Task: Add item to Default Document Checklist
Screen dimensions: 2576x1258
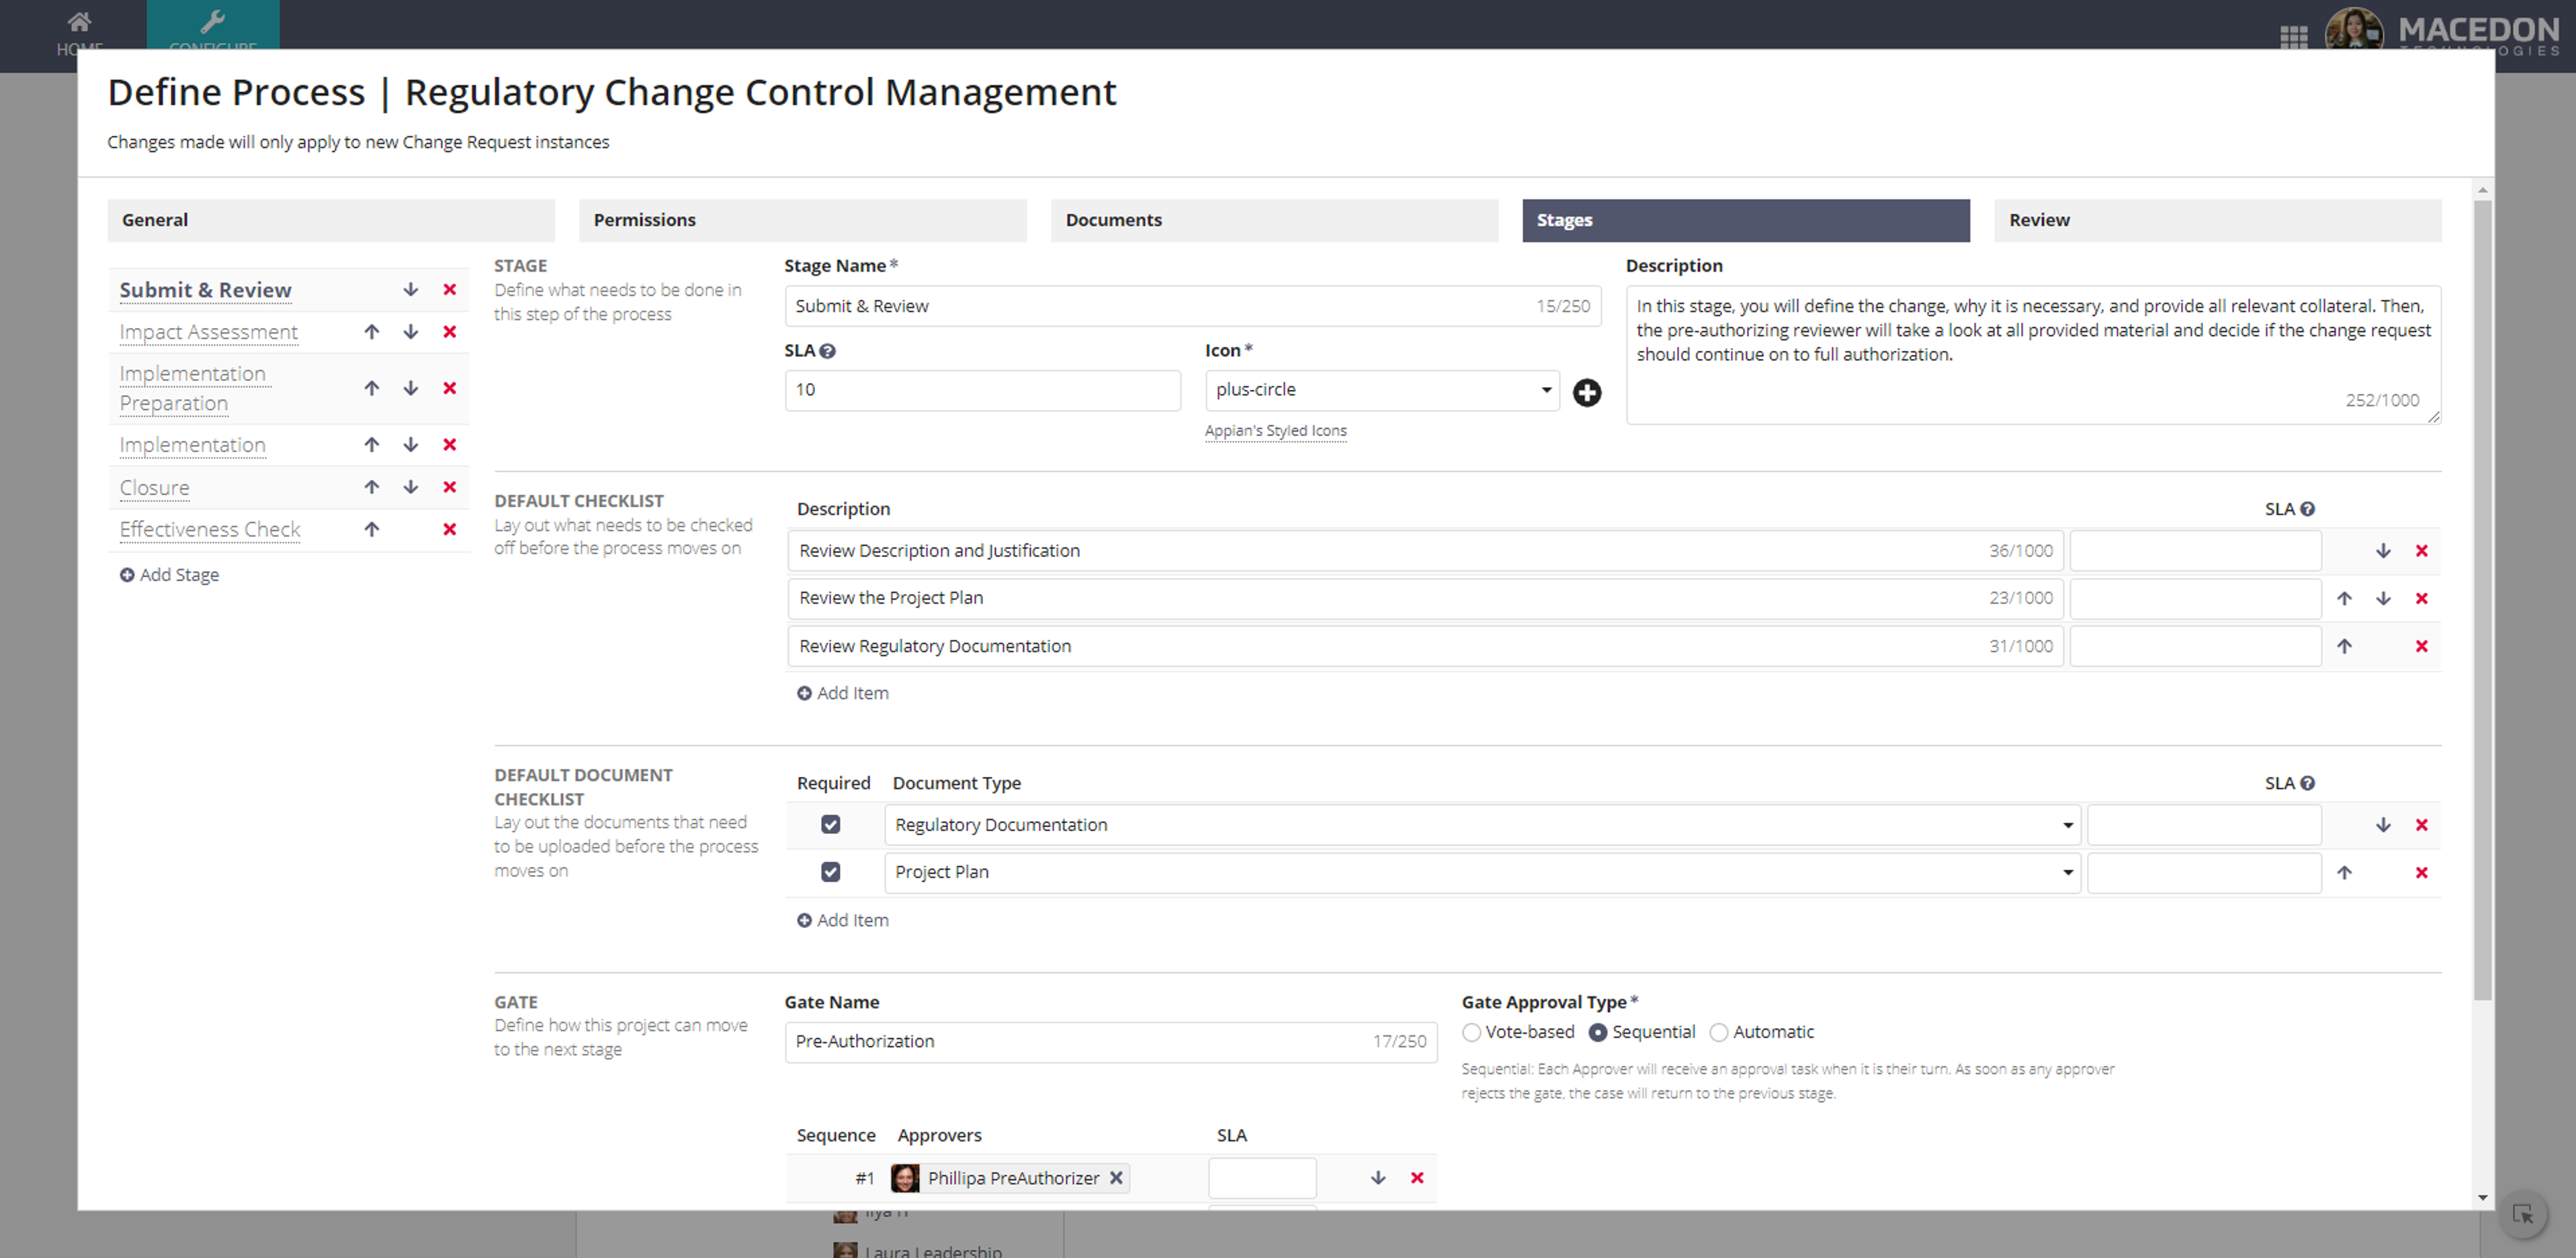Action: point(842,920)
